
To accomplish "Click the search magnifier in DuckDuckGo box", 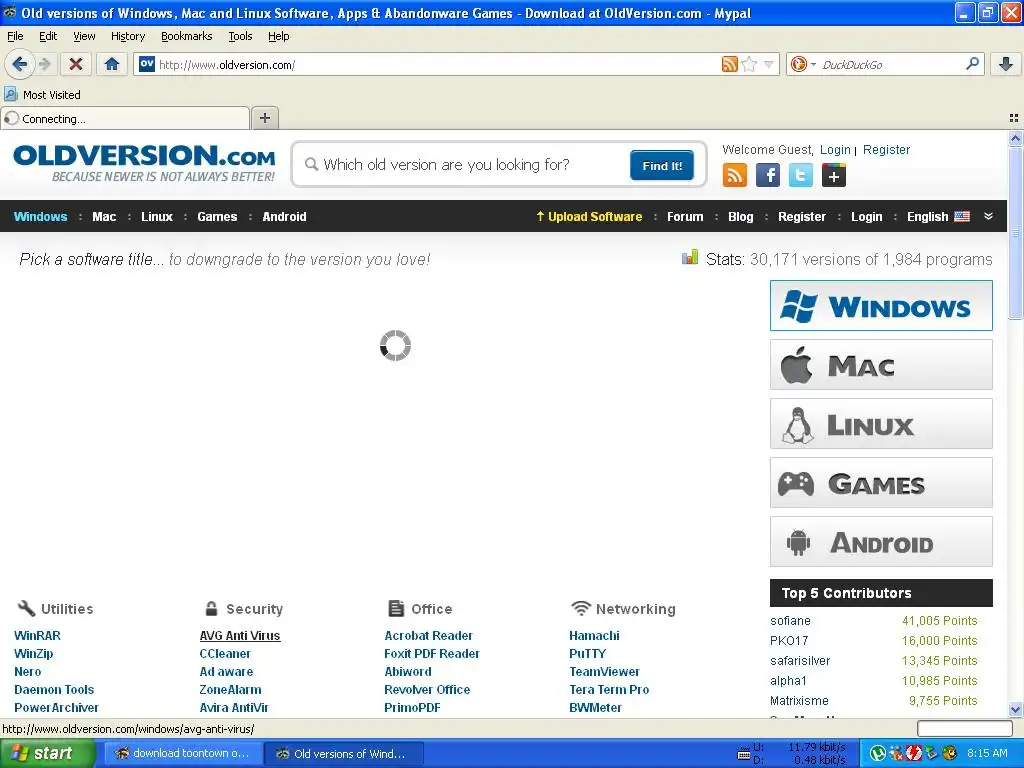I will 972,63.
